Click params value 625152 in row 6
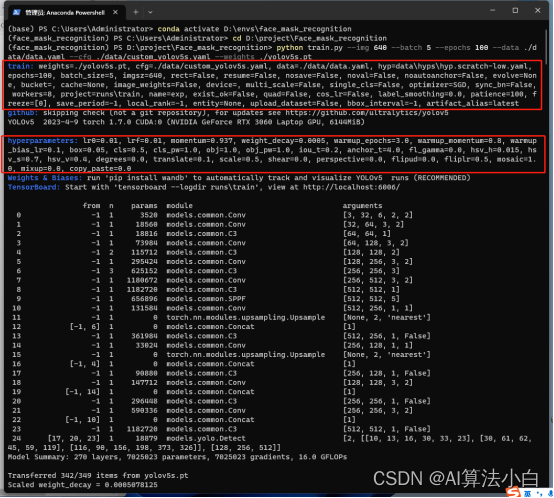This screenshot has height=498, width=554. [144, 271]
